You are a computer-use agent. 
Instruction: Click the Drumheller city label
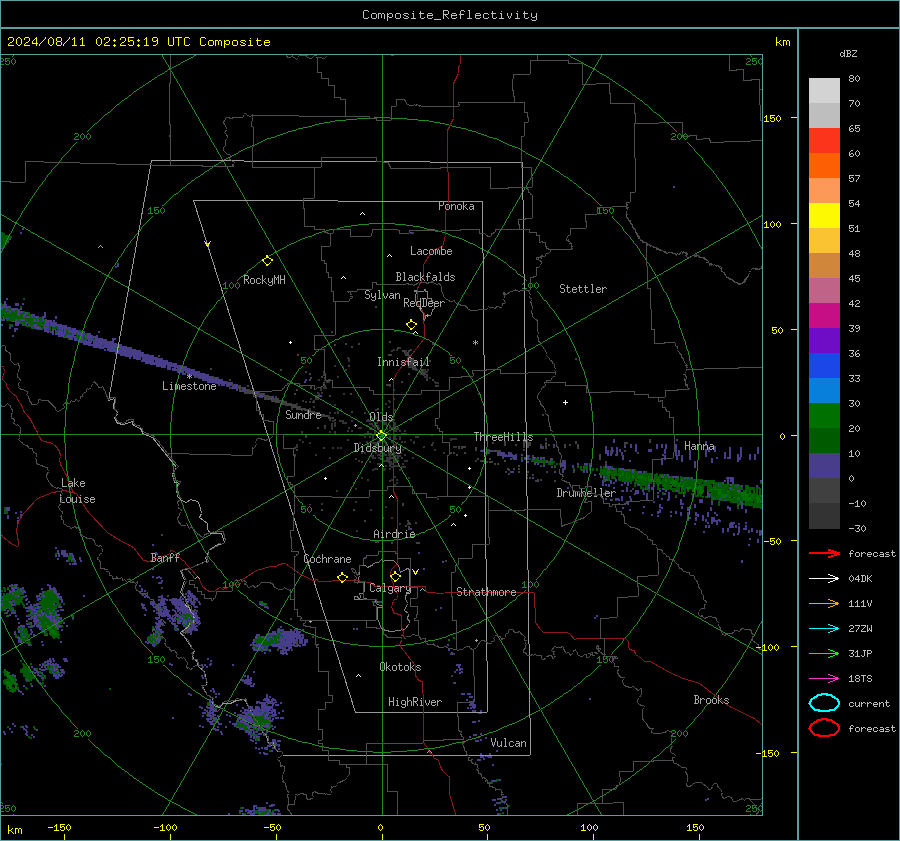click(x=586, y=493)
